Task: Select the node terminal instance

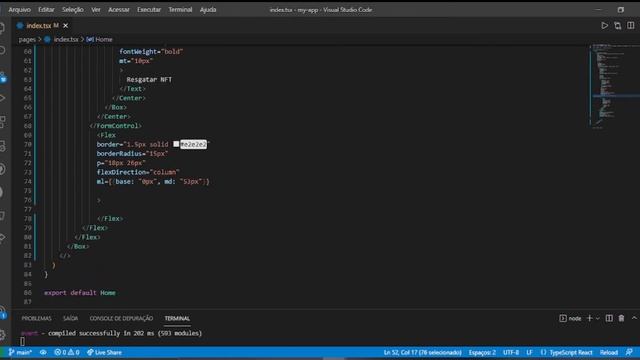Action: tap(570, 318)
